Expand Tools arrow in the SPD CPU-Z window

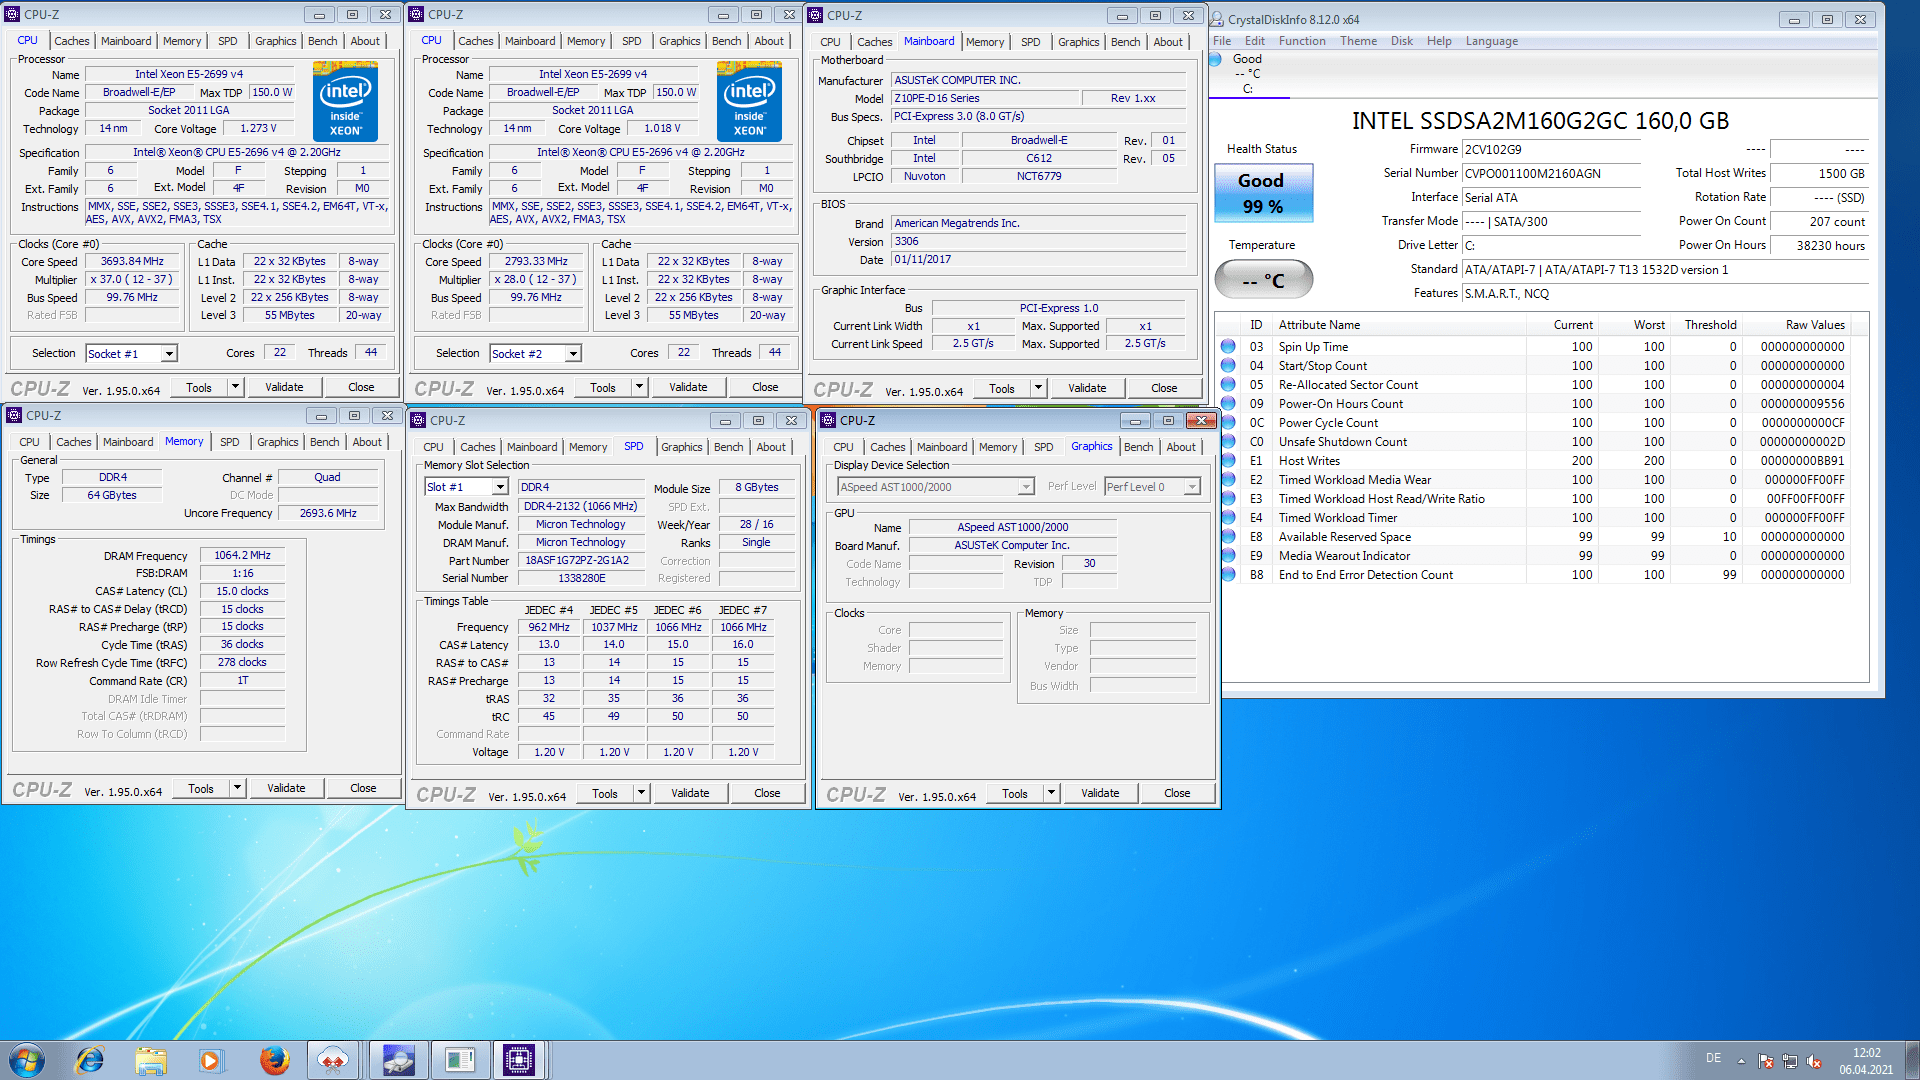[x=641, y=793]
